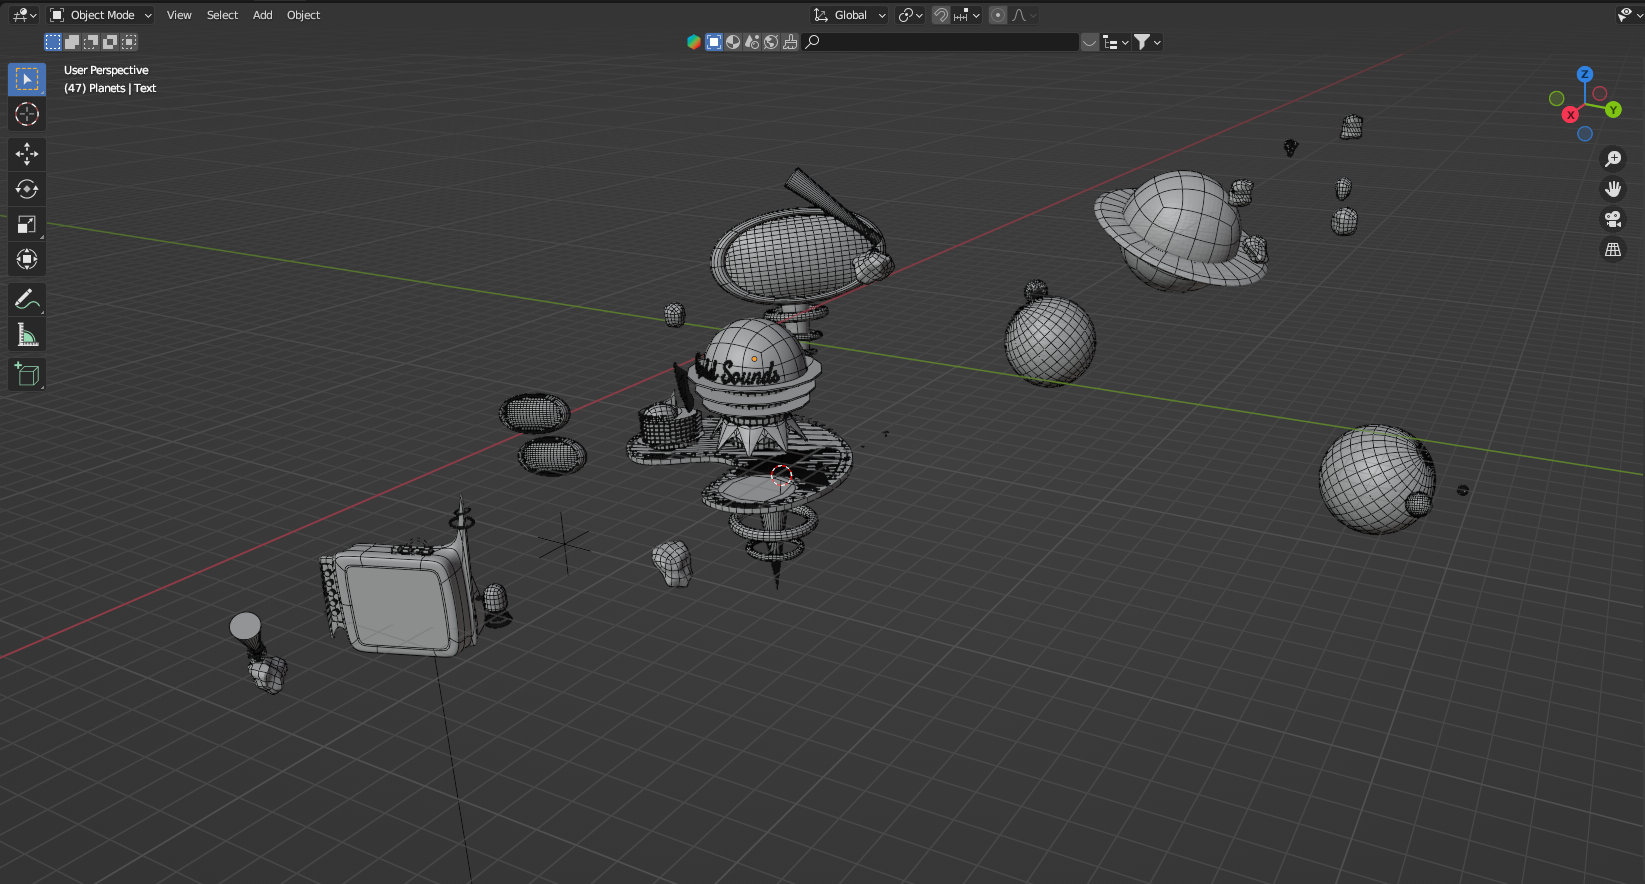Activate the Move tool

click(x=27, y=153)
